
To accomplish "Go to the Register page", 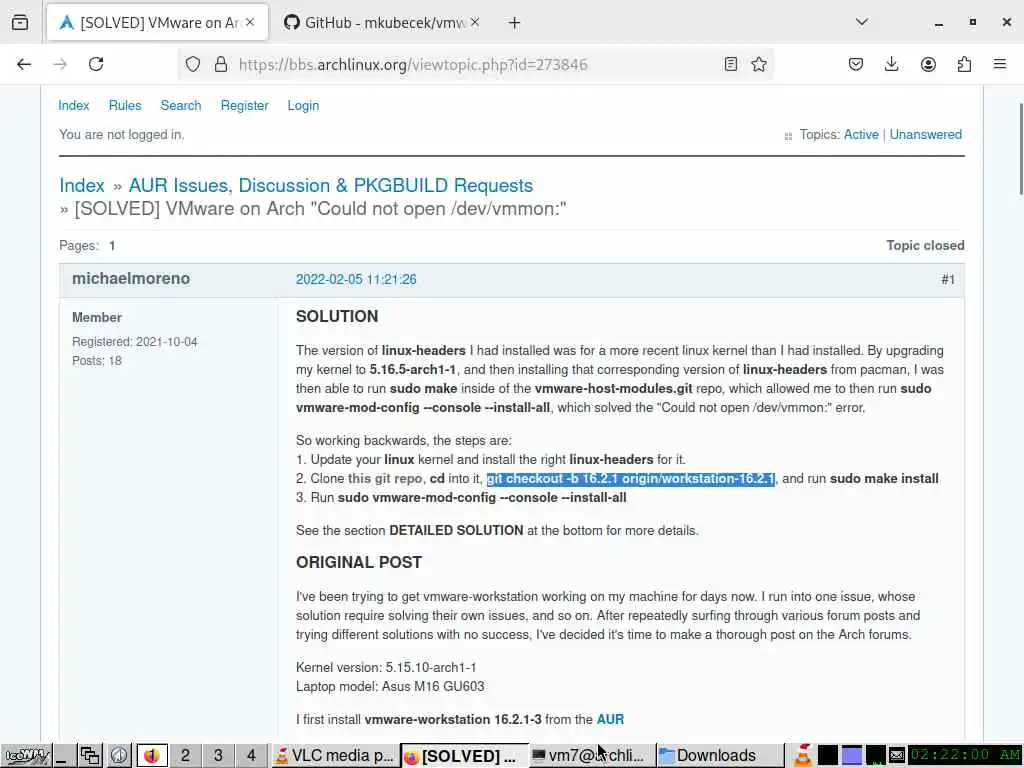I will pyautogui.click(x=244, y=106).
